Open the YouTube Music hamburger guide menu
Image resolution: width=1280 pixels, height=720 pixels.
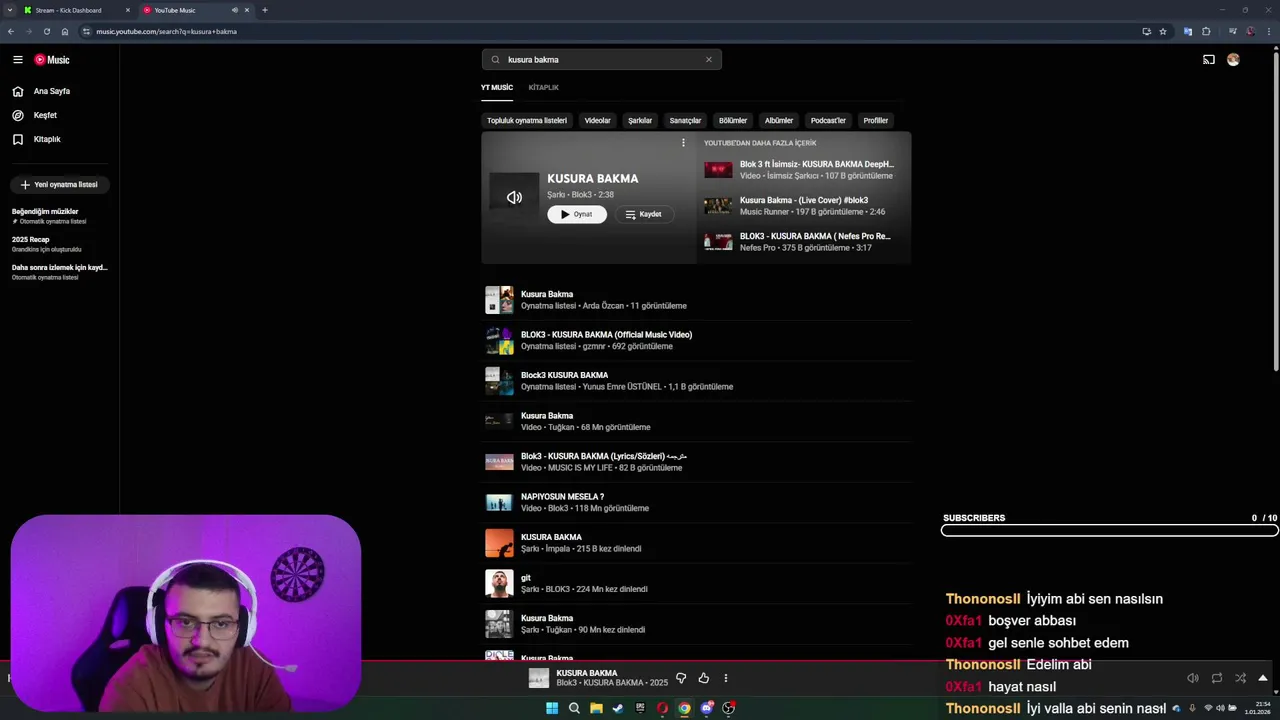tap(17, 60)
